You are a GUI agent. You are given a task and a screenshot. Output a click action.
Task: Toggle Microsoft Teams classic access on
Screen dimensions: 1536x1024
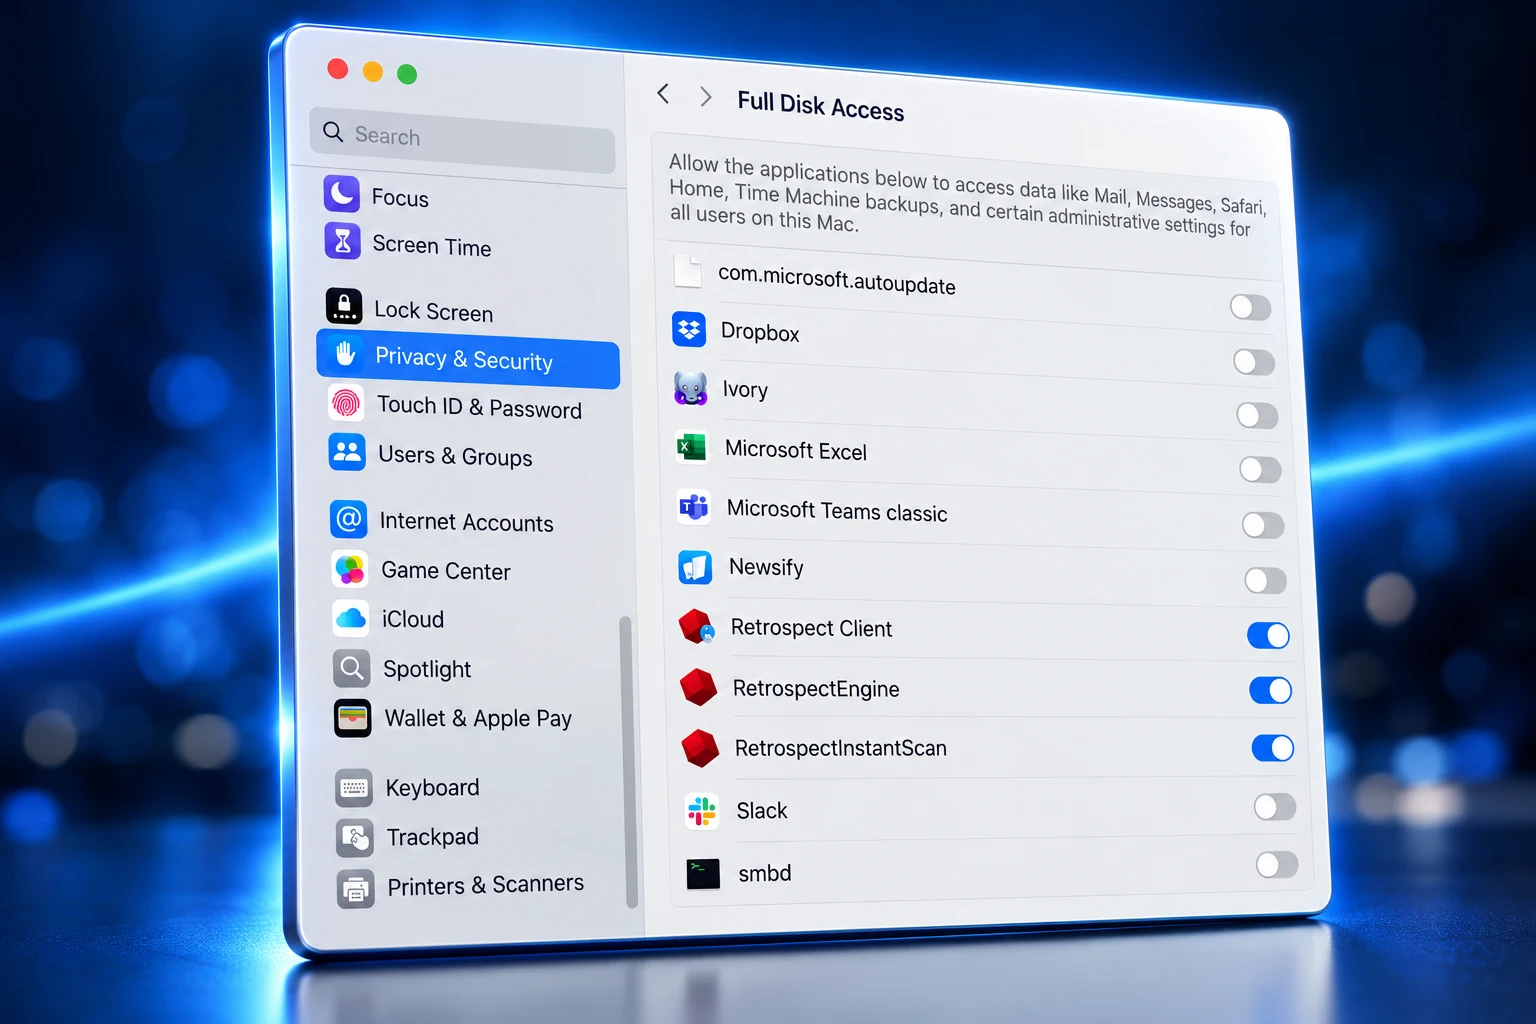point(1263,524)
